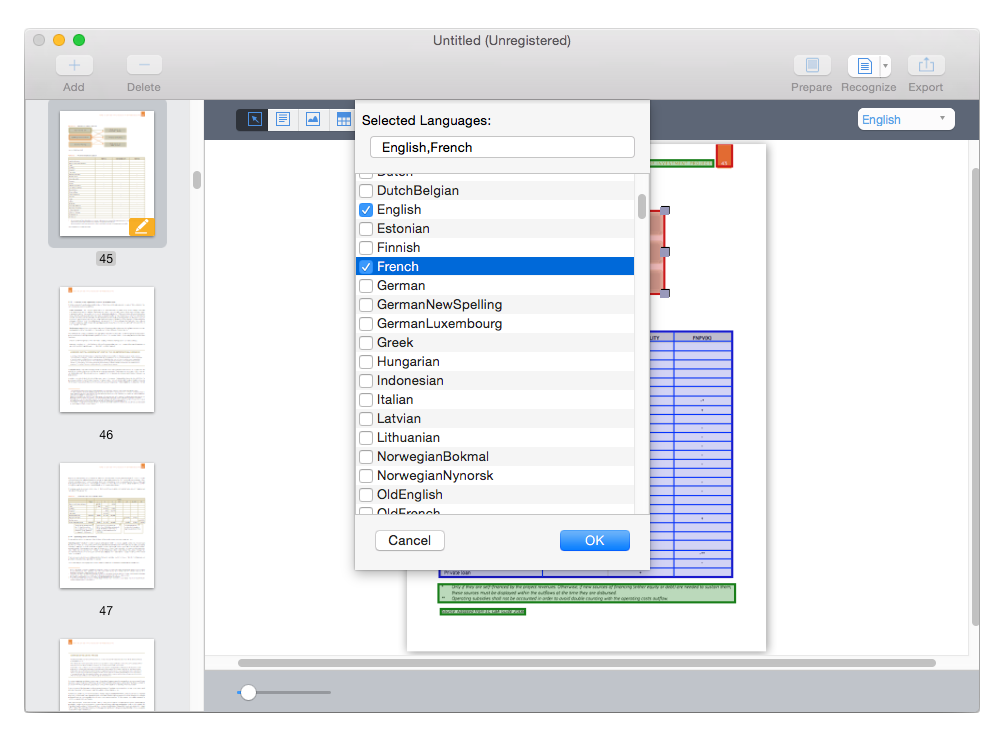Select the picture zone tool
This screenshot has width=1004, height=733.
click(x=313, y=119)
